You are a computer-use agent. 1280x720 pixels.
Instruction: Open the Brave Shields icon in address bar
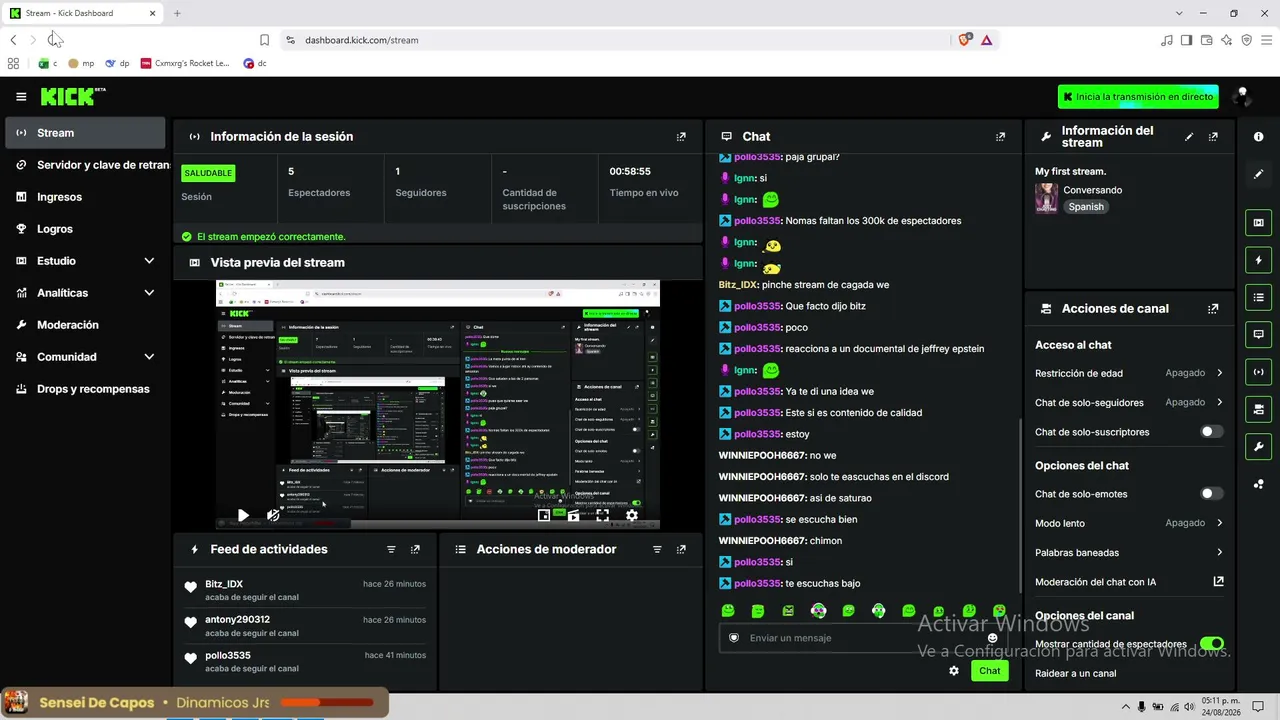[964, 40]
